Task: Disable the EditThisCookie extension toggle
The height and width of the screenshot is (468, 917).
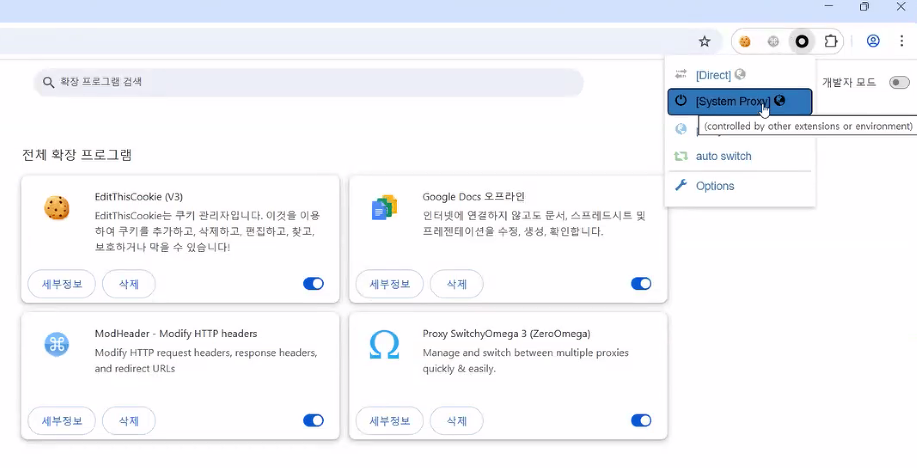Action: [x=313, y=284]
